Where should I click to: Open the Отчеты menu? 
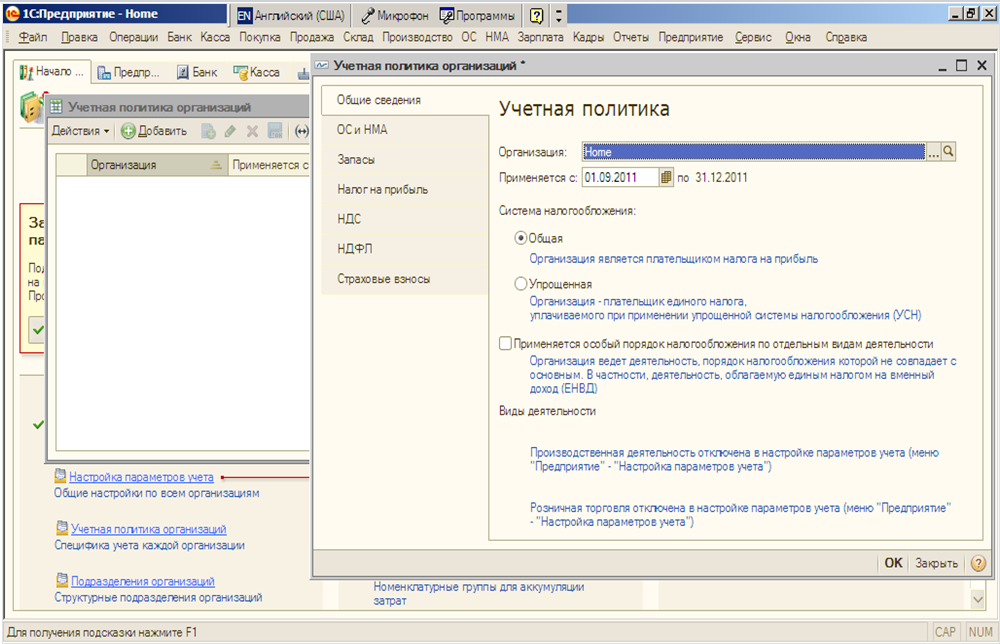pyautogui.click(x=631, y=37)
